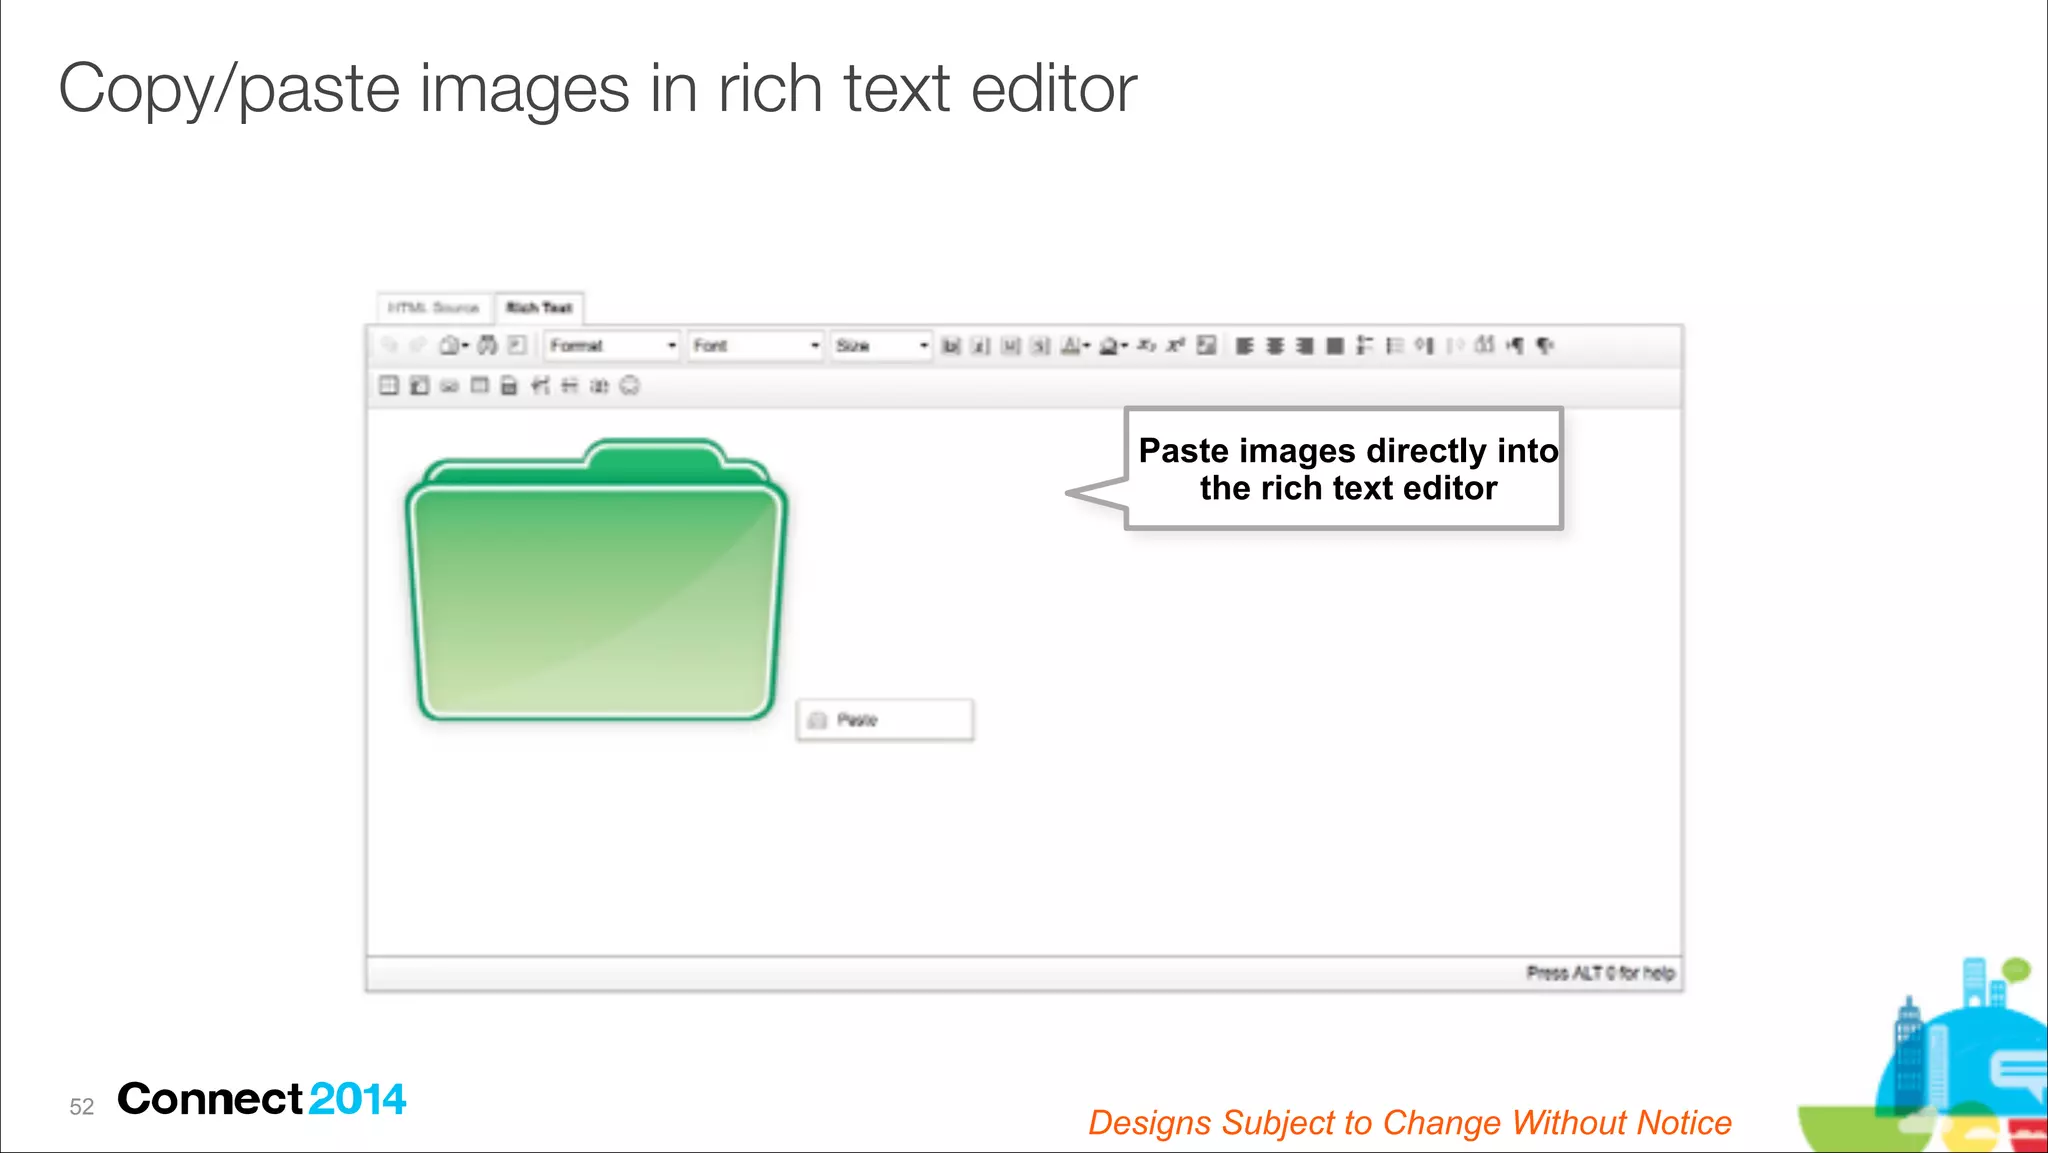Screen dimensions: 2048x1153
Task: Set left-to-right text direction
Action: [1515, 346]
